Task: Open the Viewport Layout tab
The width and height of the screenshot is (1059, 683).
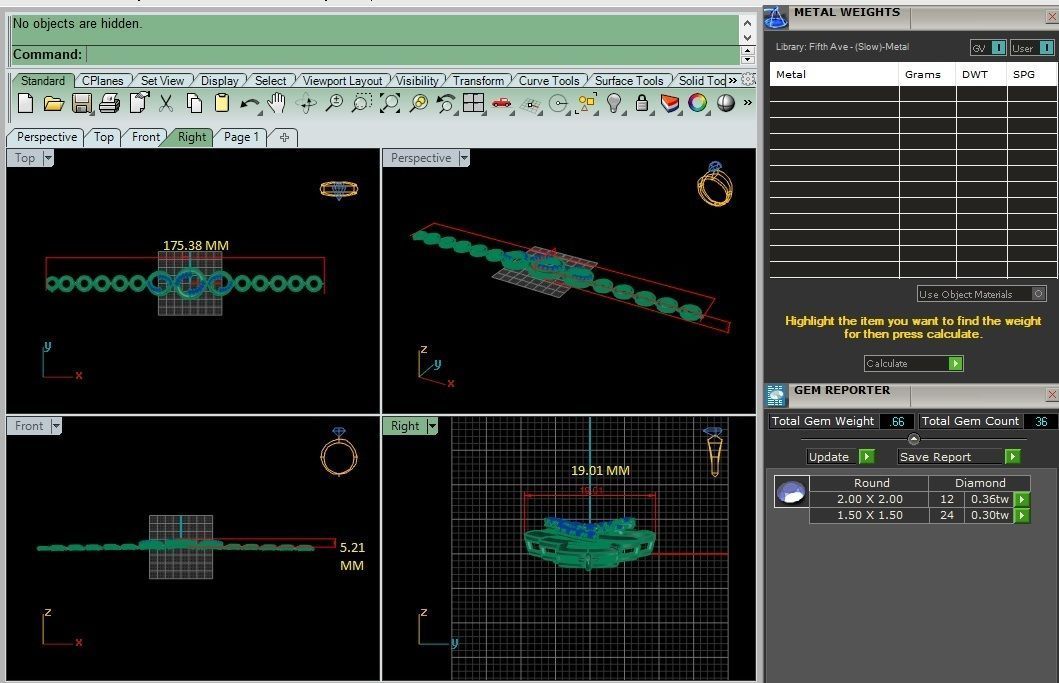Action: [x=342, y=80]
